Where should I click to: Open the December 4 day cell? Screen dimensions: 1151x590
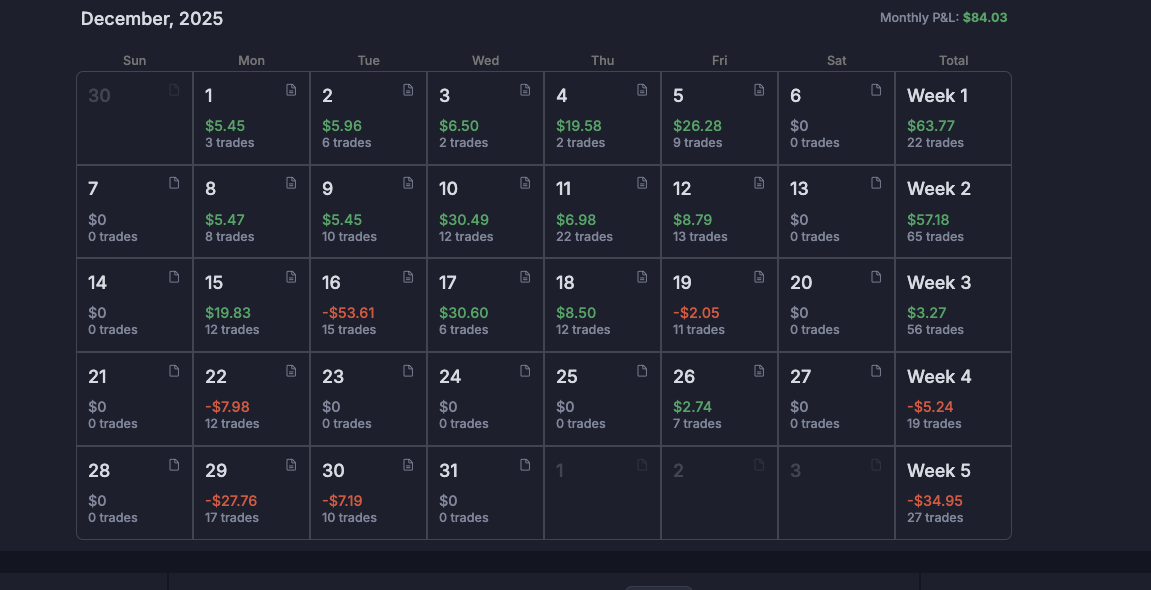[x=602, y=118]
